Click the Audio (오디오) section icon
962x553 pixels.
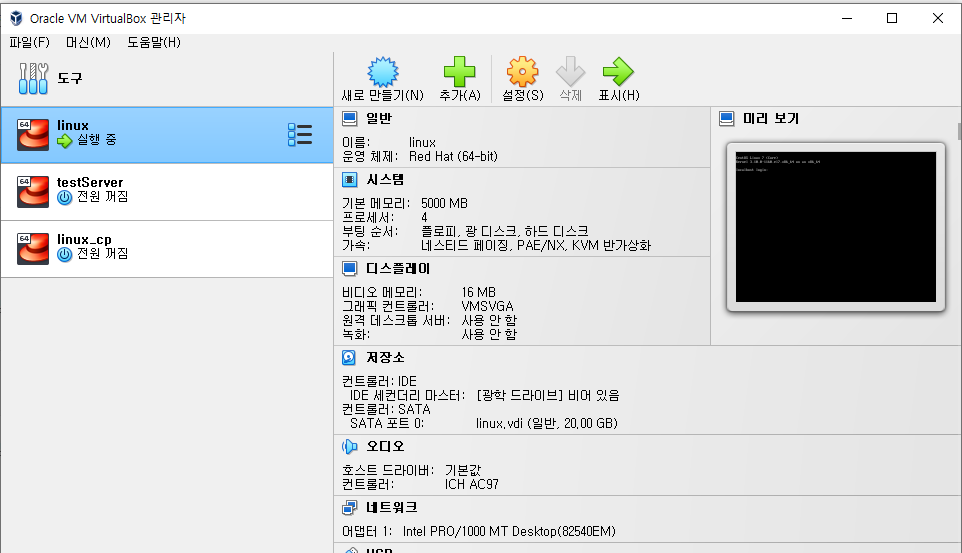349,446
